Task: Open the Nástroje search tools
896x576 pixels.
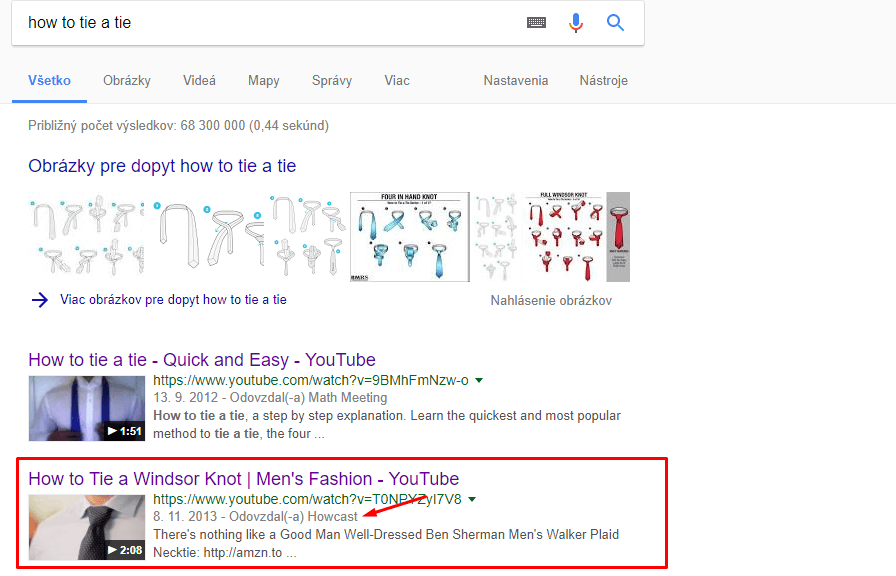Action: coord(604,81)
